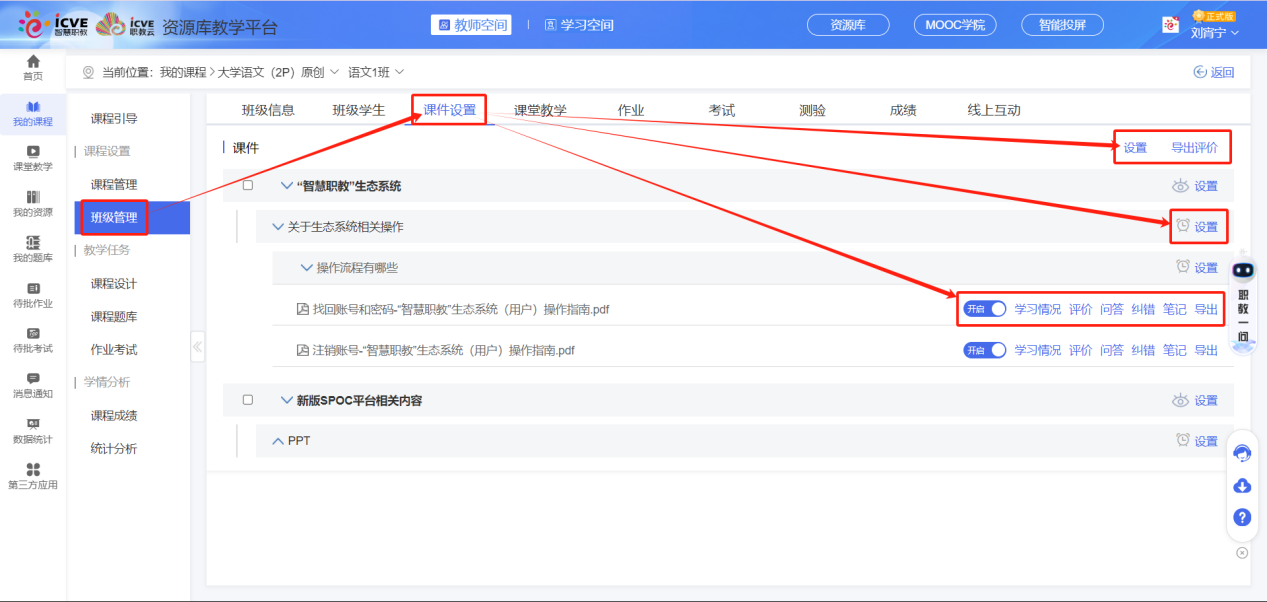
Task: Open 数据统计 from the sidebar
Action: coord(31,430)
